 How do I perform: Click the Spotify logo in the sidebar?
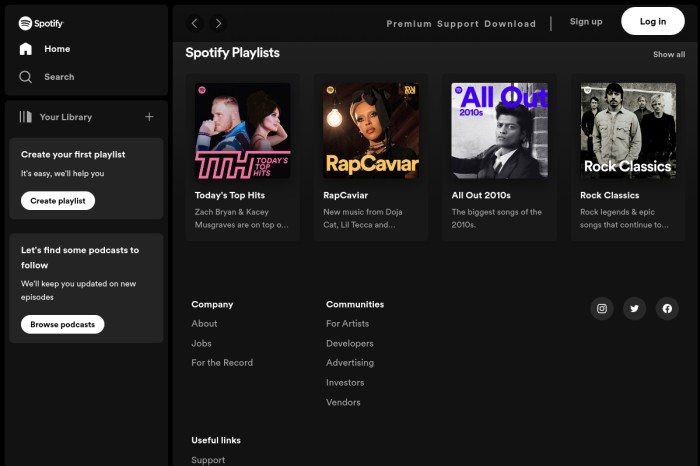point(41,23)
